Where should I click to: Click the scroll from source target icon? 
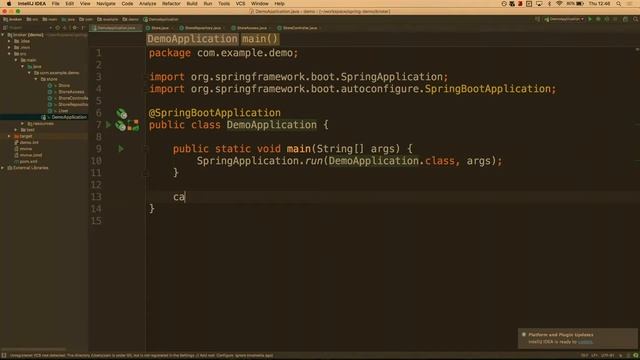[58, 28]
